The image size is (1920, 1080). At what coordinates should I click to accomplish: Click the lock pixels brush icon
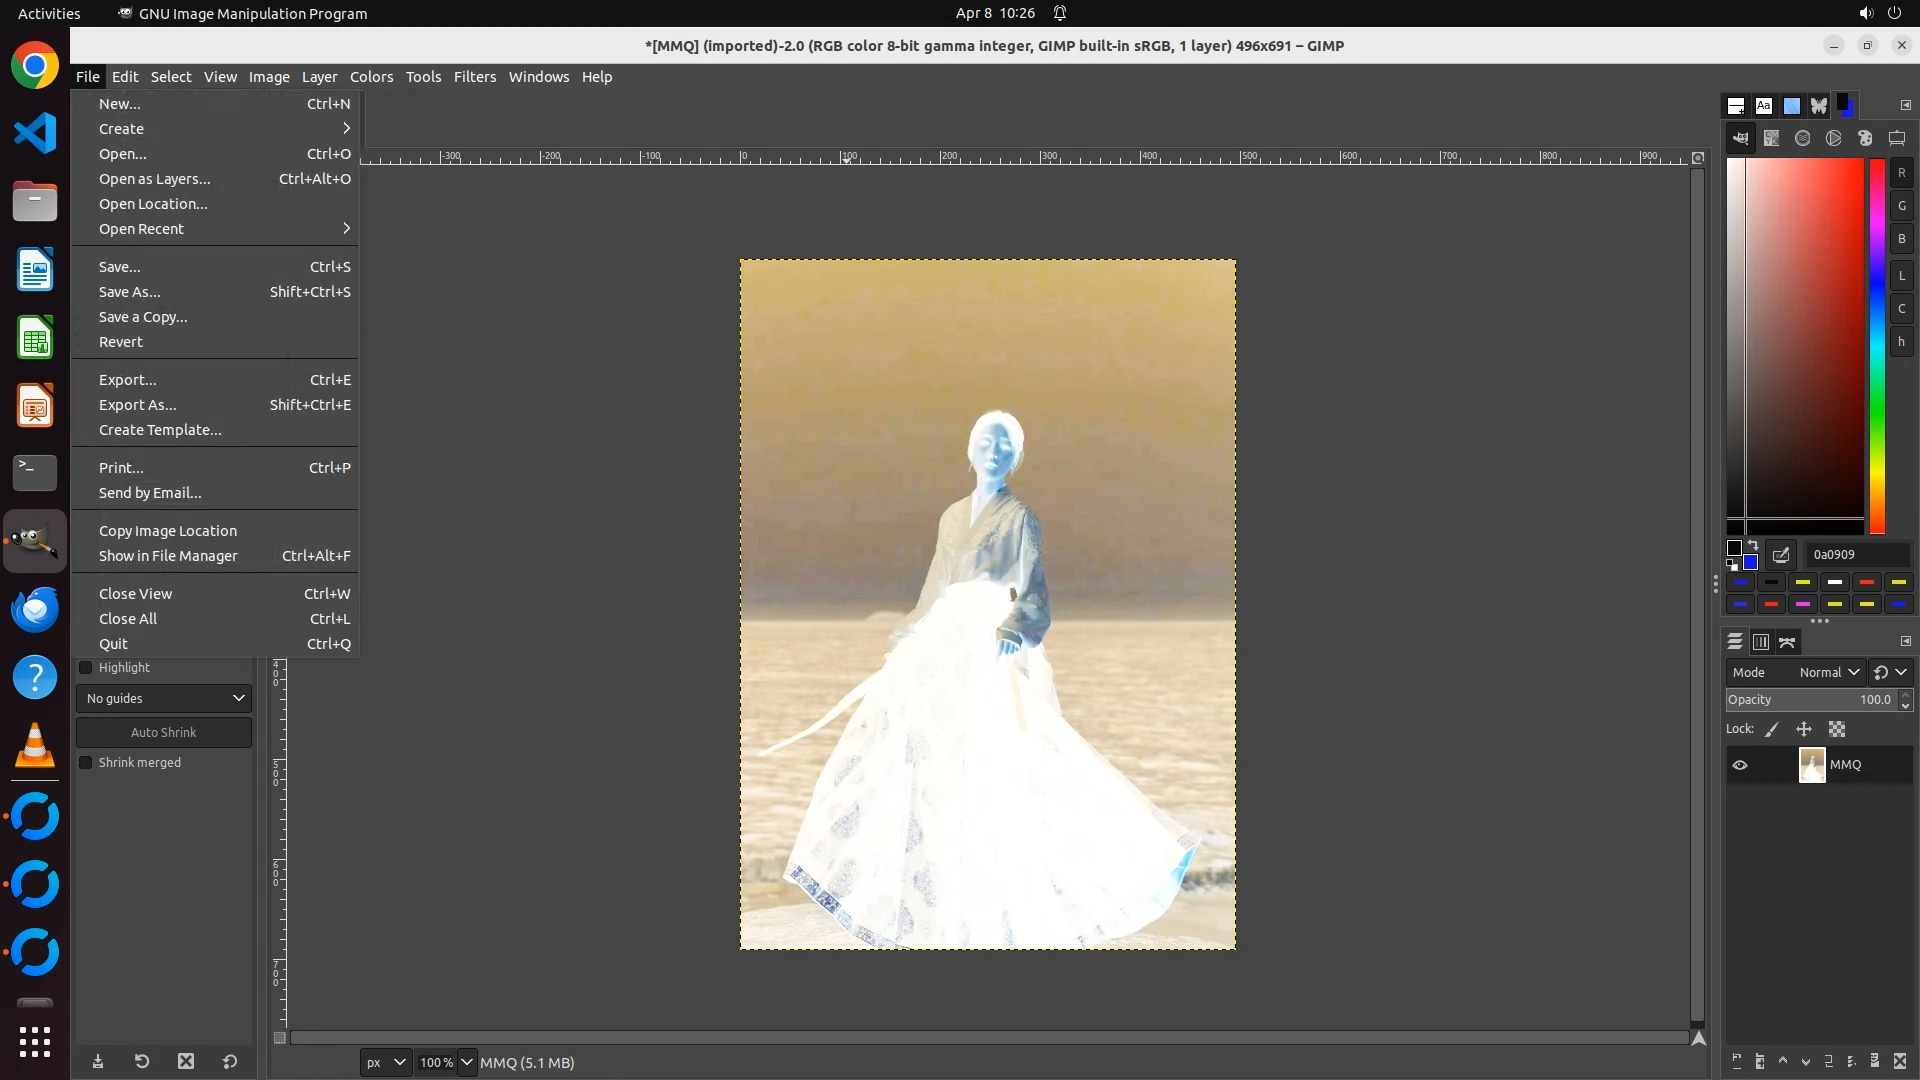point(1772,730)
